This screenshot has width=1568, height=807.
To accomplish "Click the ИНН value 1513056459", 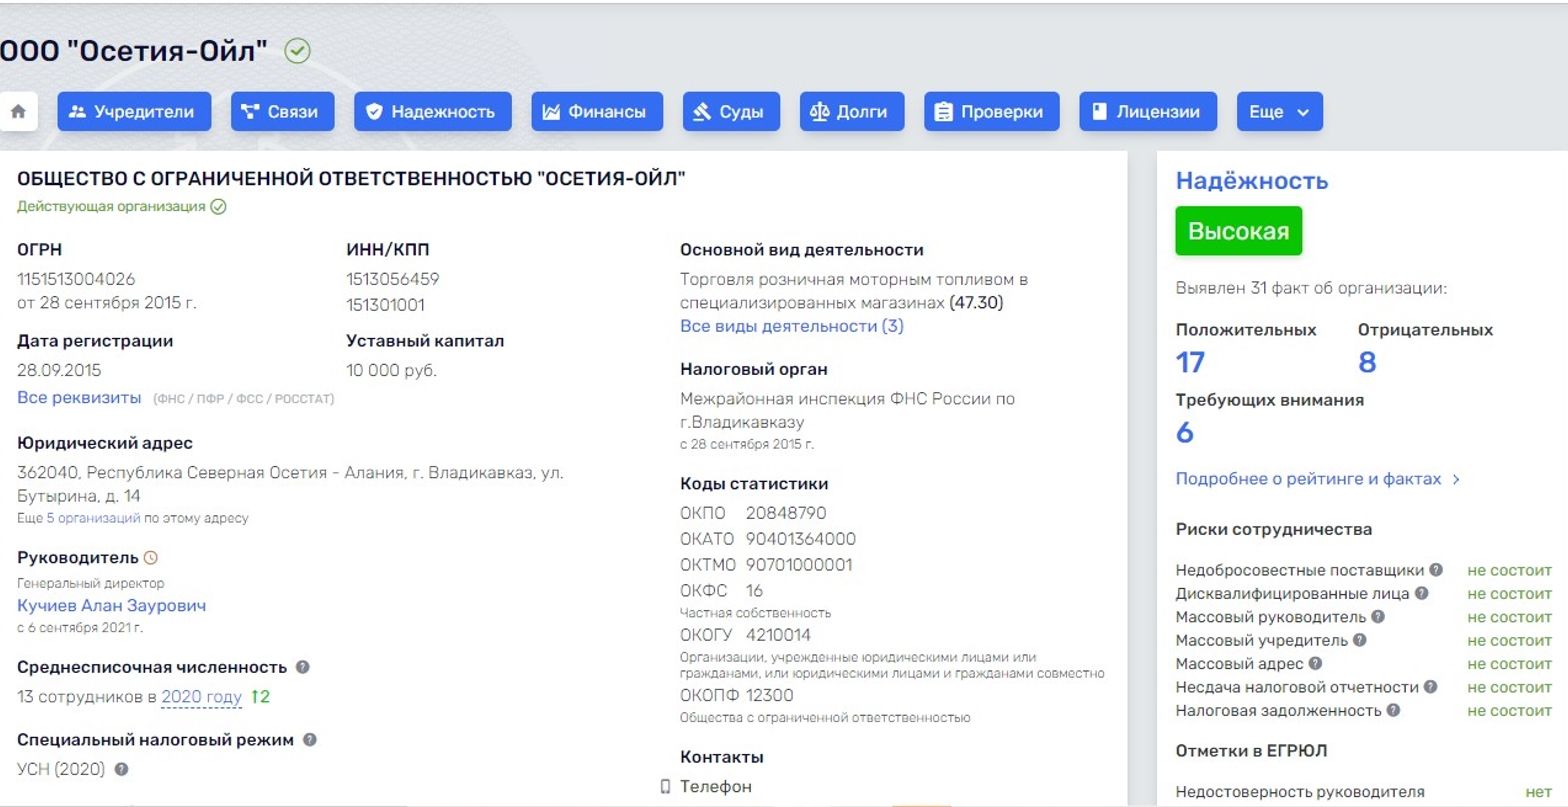I will 393,279.
